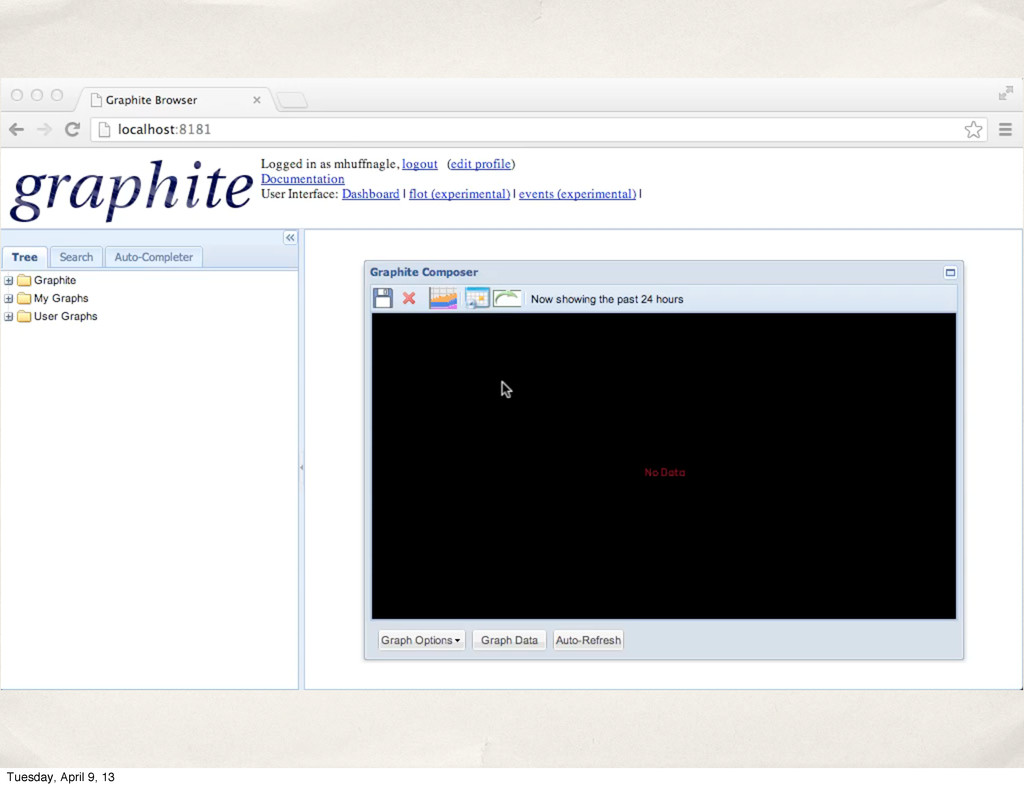Open the calendar date range icon
The image size is (1024, 788).
[x=477, y=298]
